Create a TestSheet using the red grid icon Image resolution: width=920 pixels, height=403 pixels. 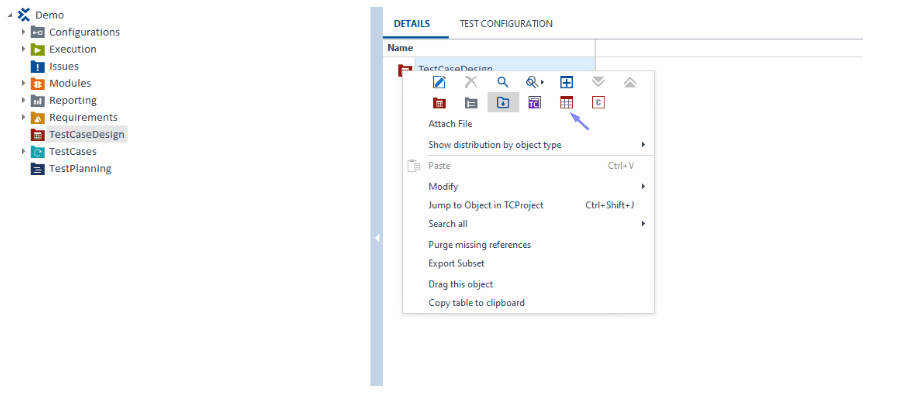click(x=566, y=102)
